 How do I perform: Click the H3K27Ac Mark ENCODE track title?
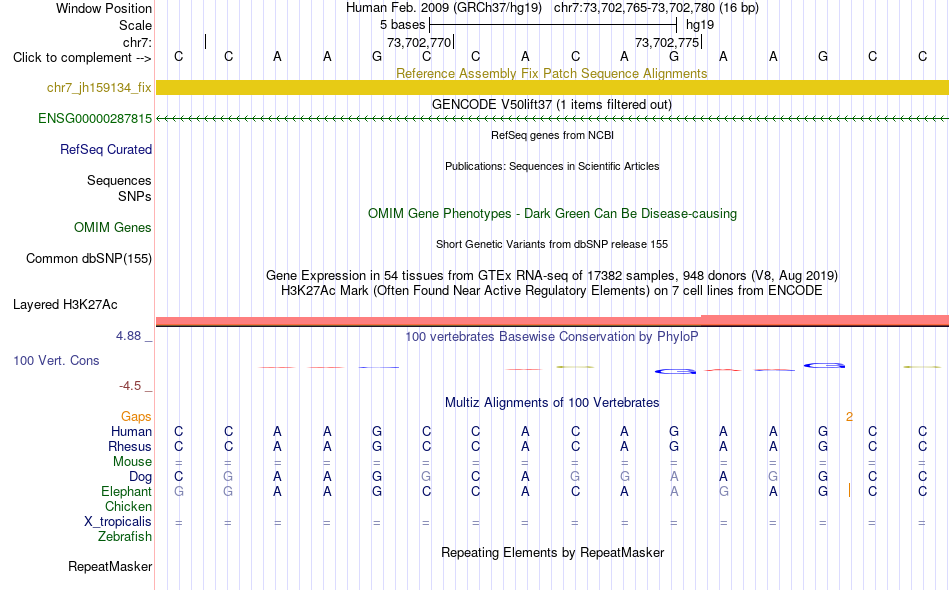[x=552, y=291]
